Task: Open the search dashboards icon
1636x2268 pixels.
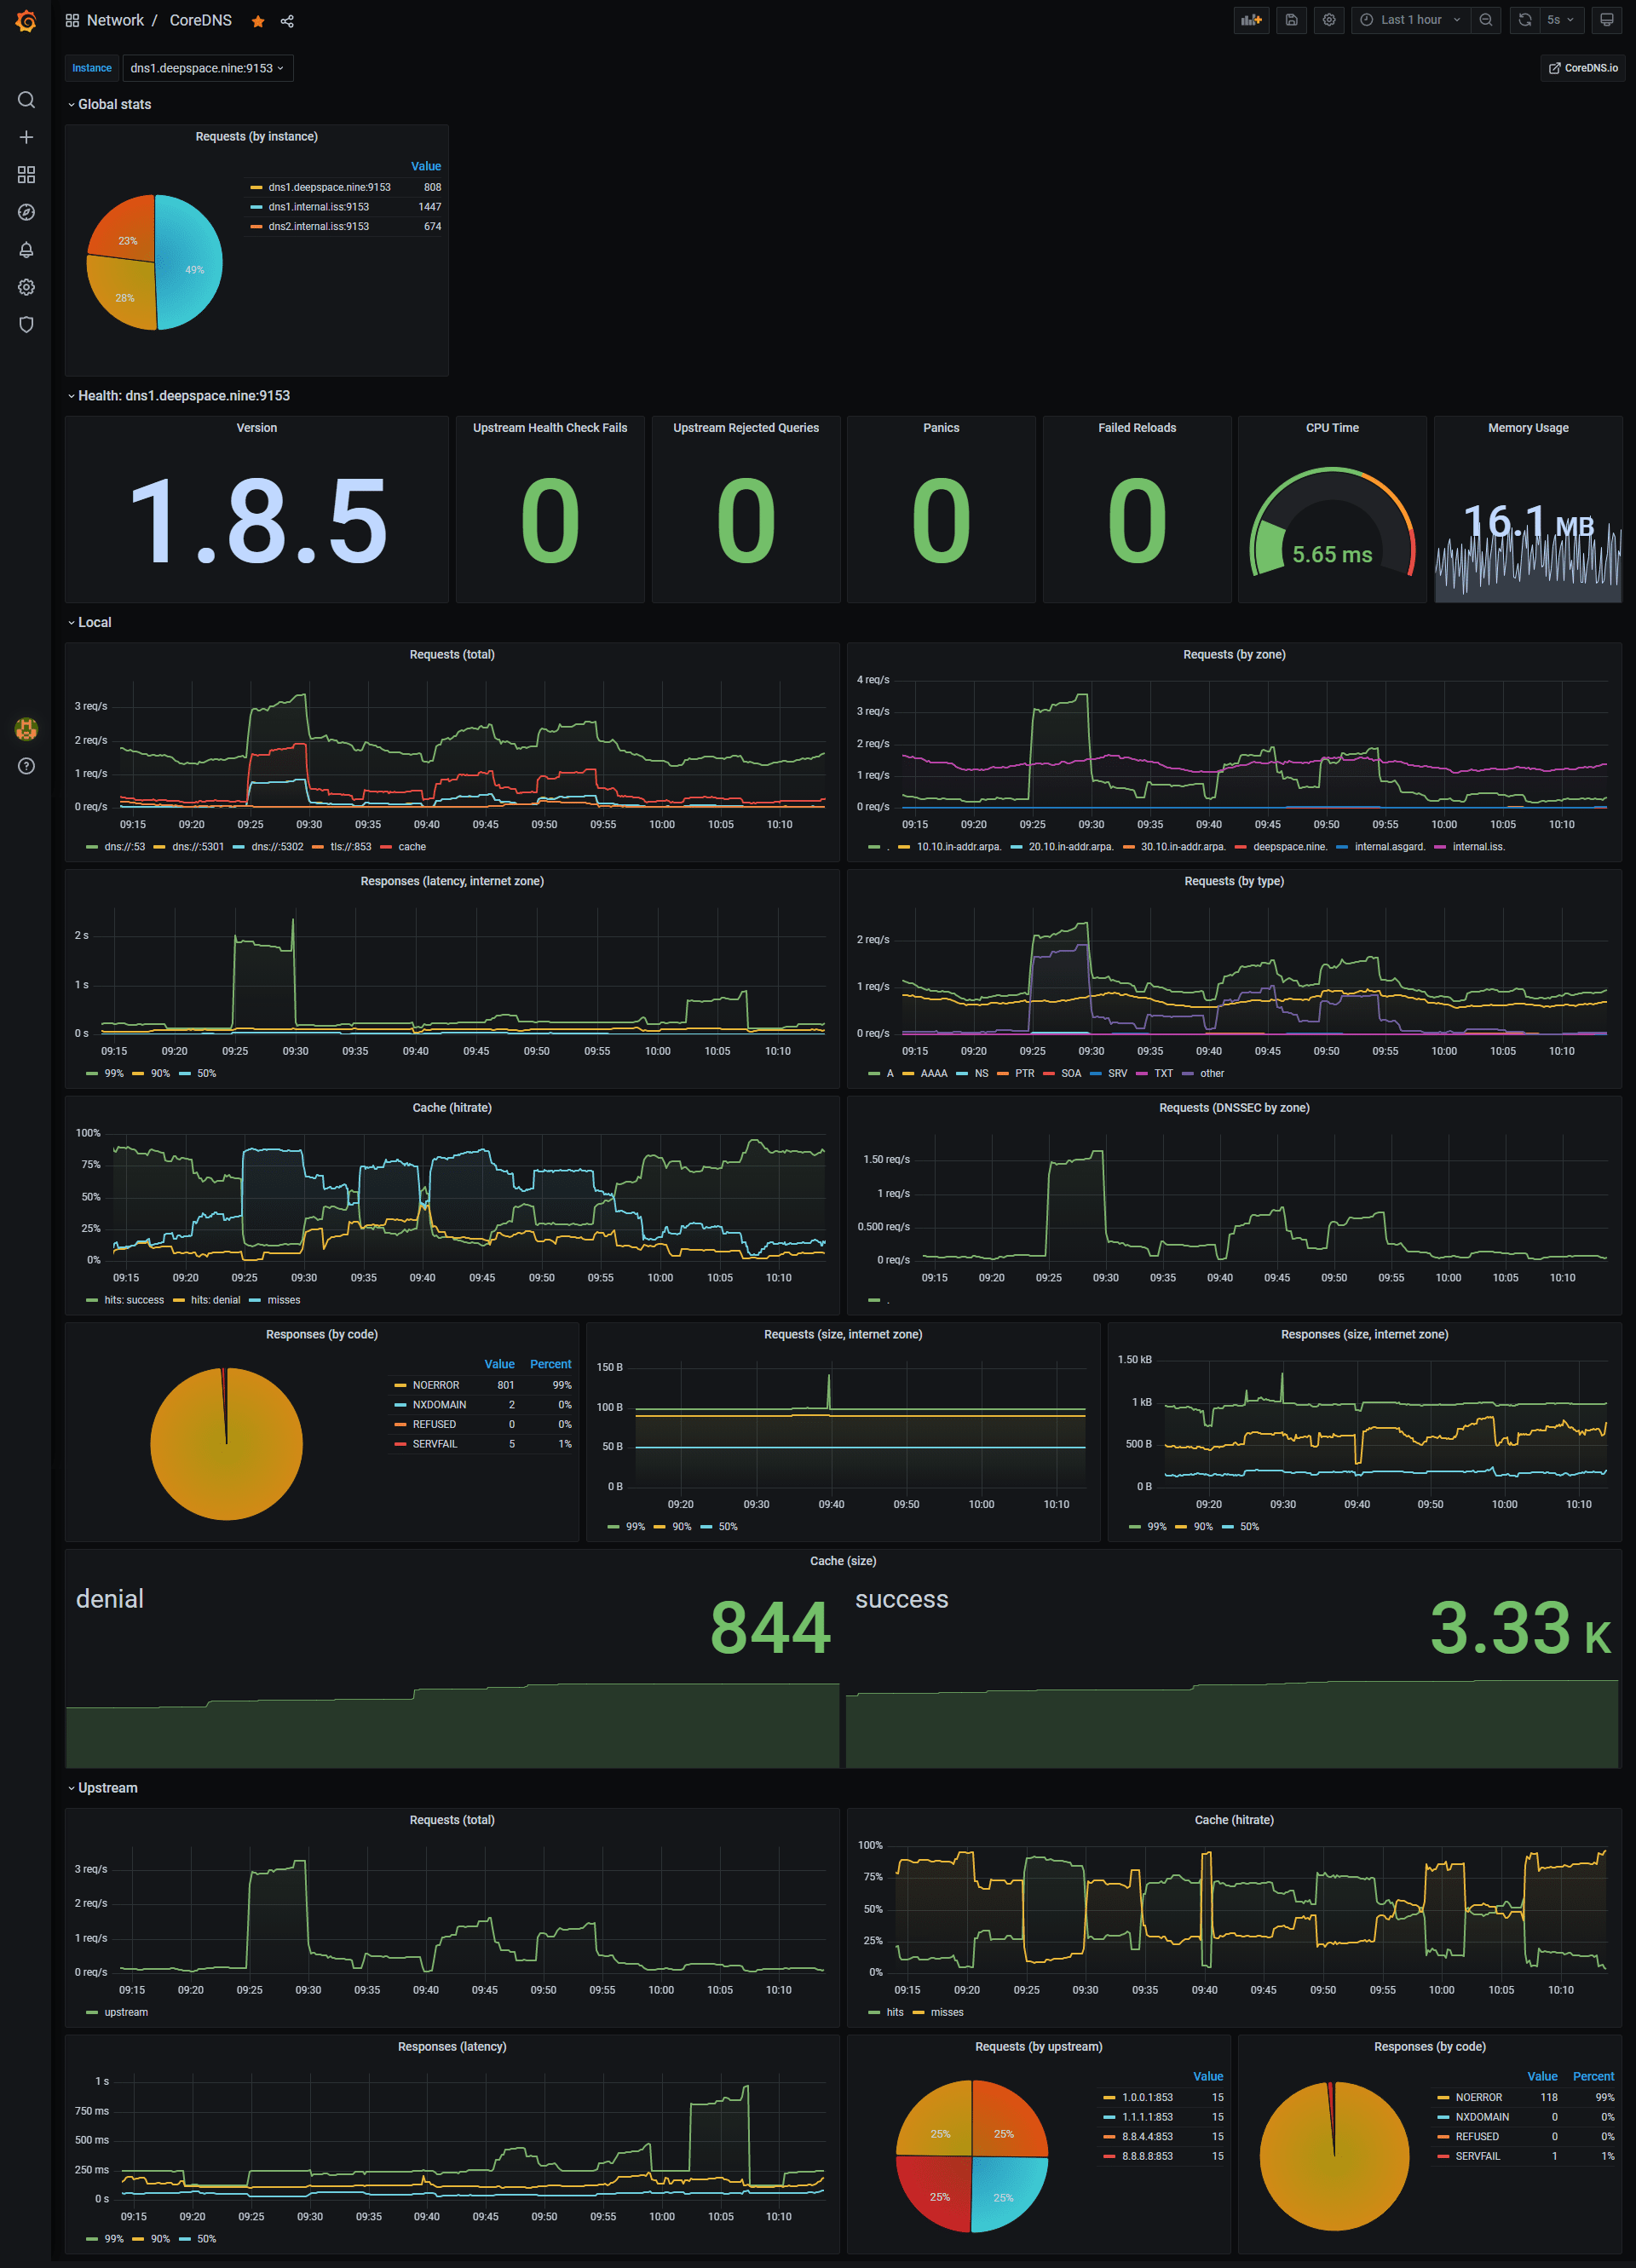Action: pos(26,100)
